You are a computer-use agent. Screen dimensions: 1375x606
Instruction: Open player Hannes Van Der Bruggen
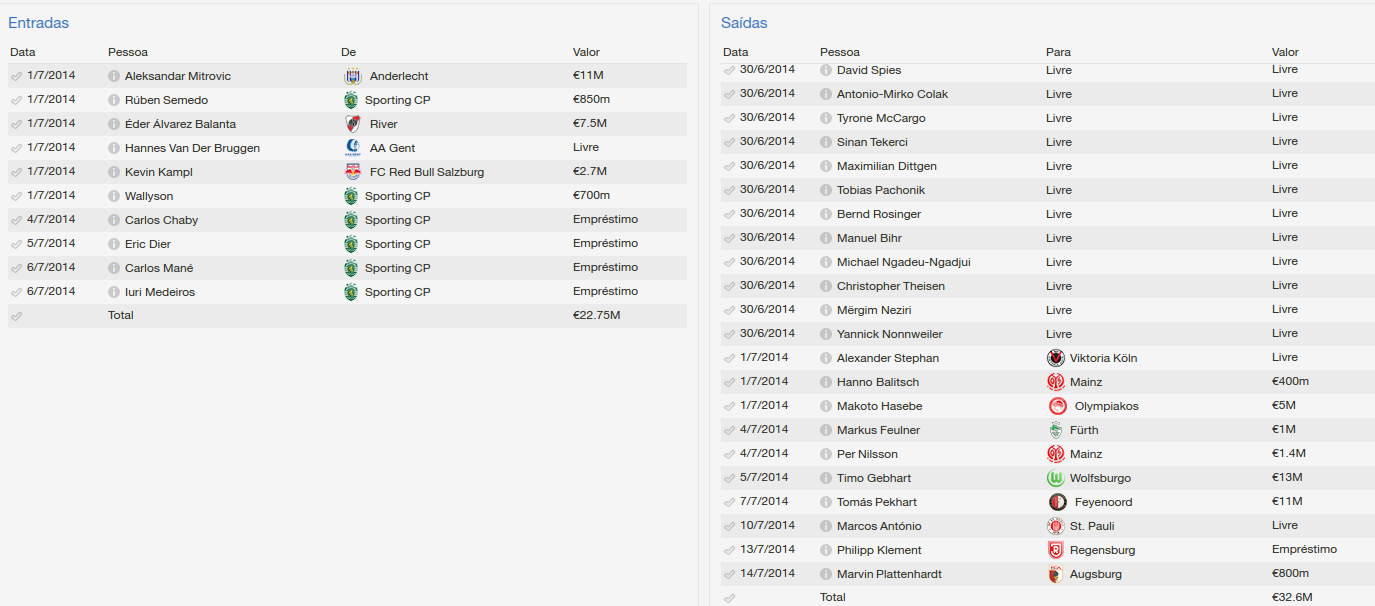point(192,148)
